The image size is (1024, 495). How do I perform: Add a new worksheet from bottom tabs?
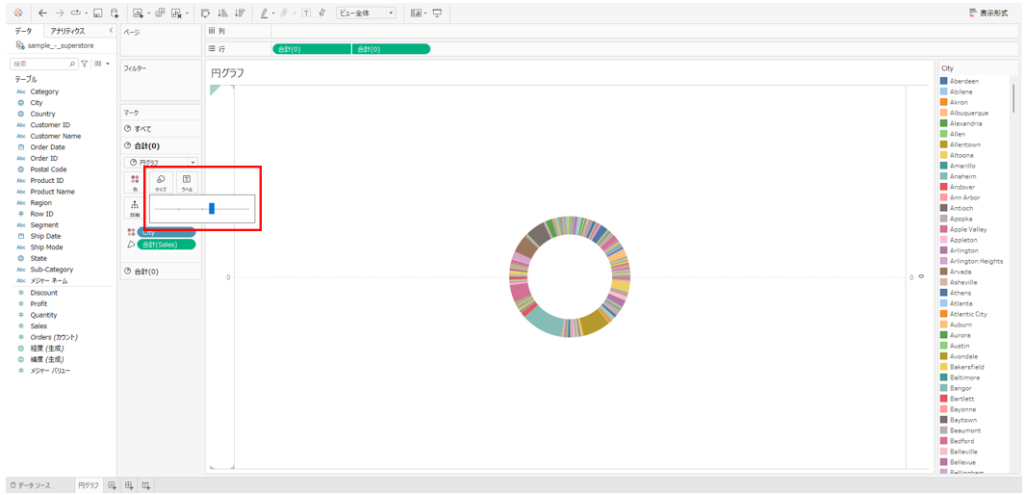(x=112, y=485)
